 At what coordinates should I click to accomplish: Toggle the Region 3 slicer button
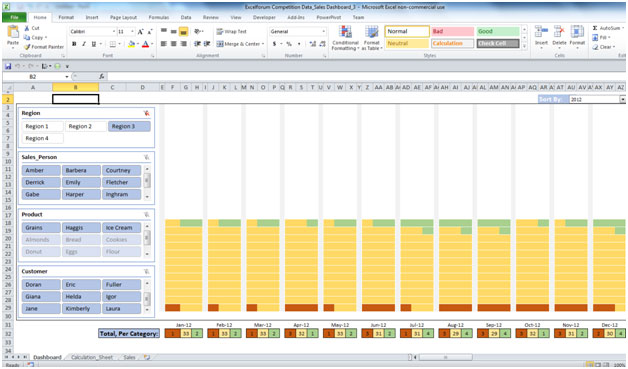click(x=129, y=126)
